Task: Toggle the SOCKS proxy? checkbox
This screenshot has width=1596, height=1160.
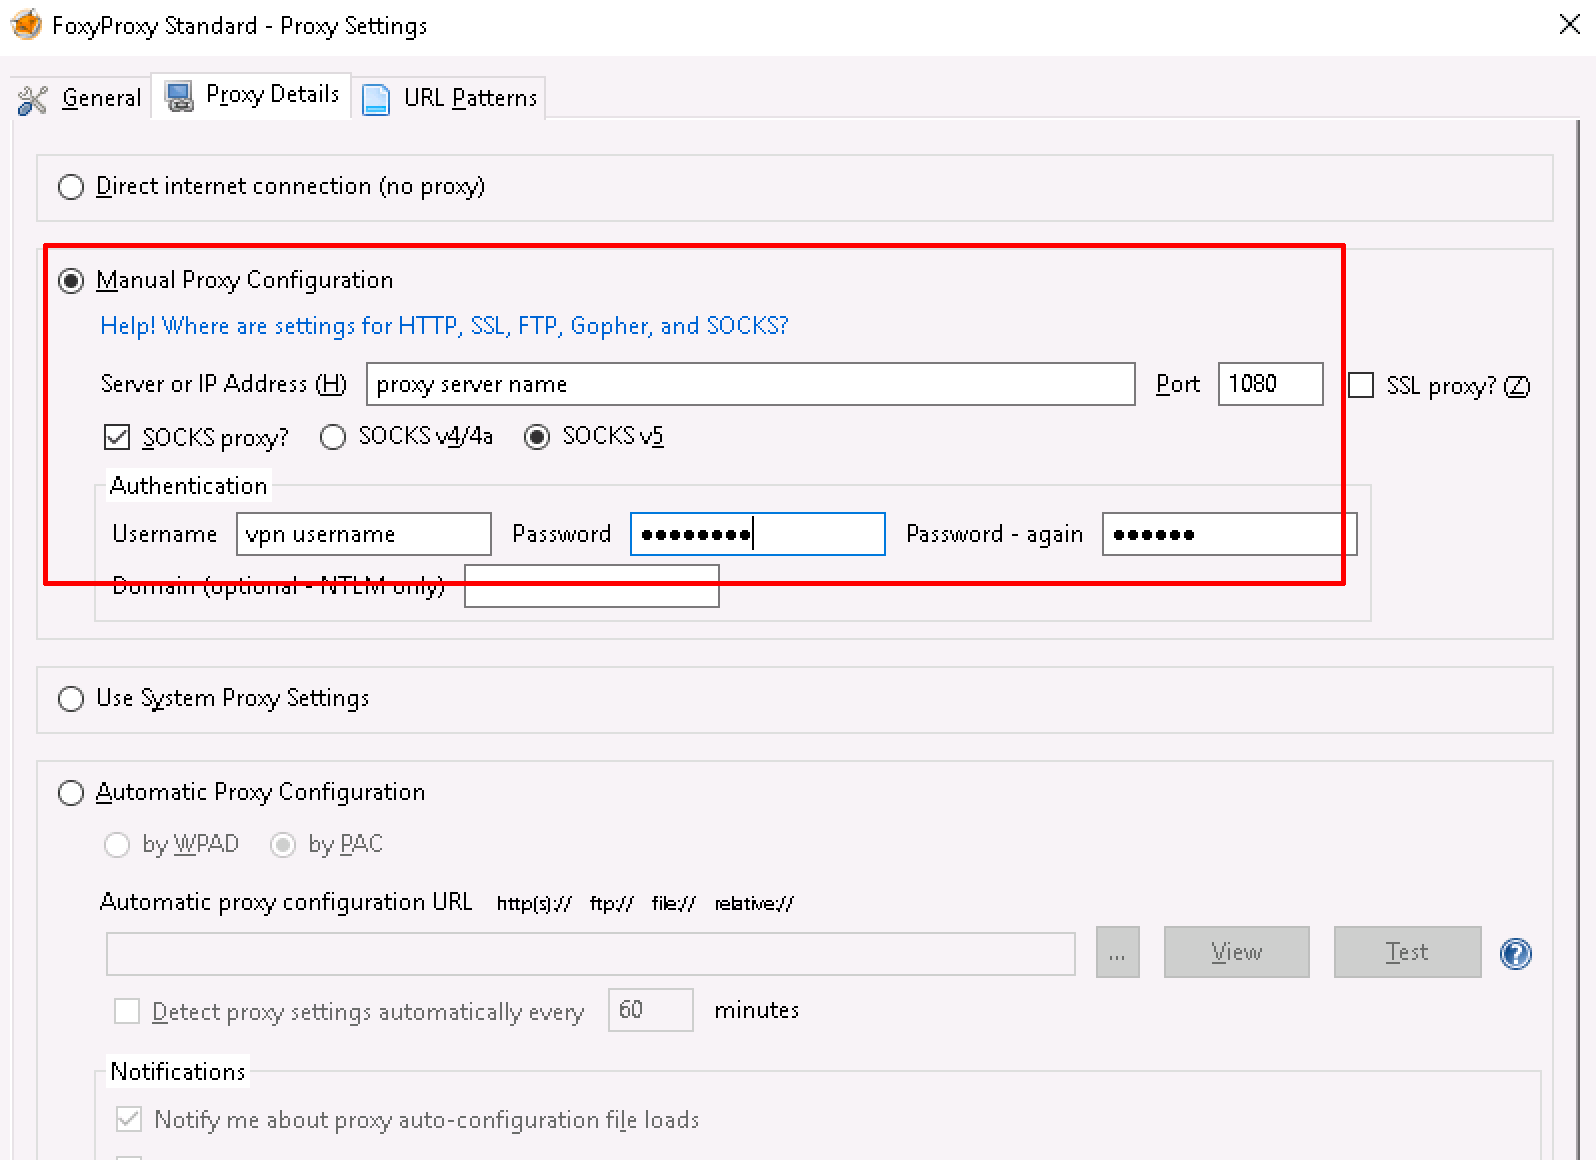Action: point(117,437)
